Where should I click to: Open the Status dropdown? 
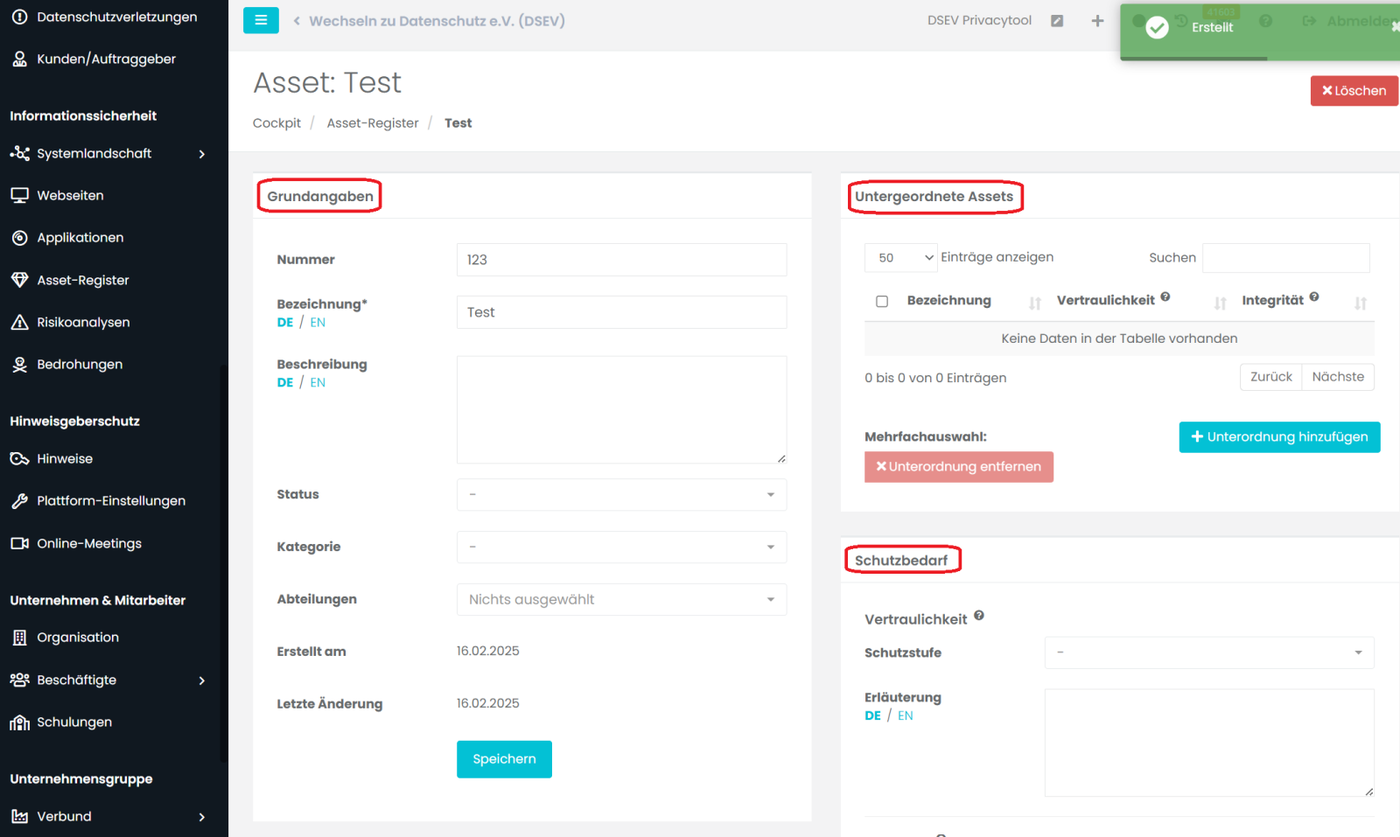(621, 494)
